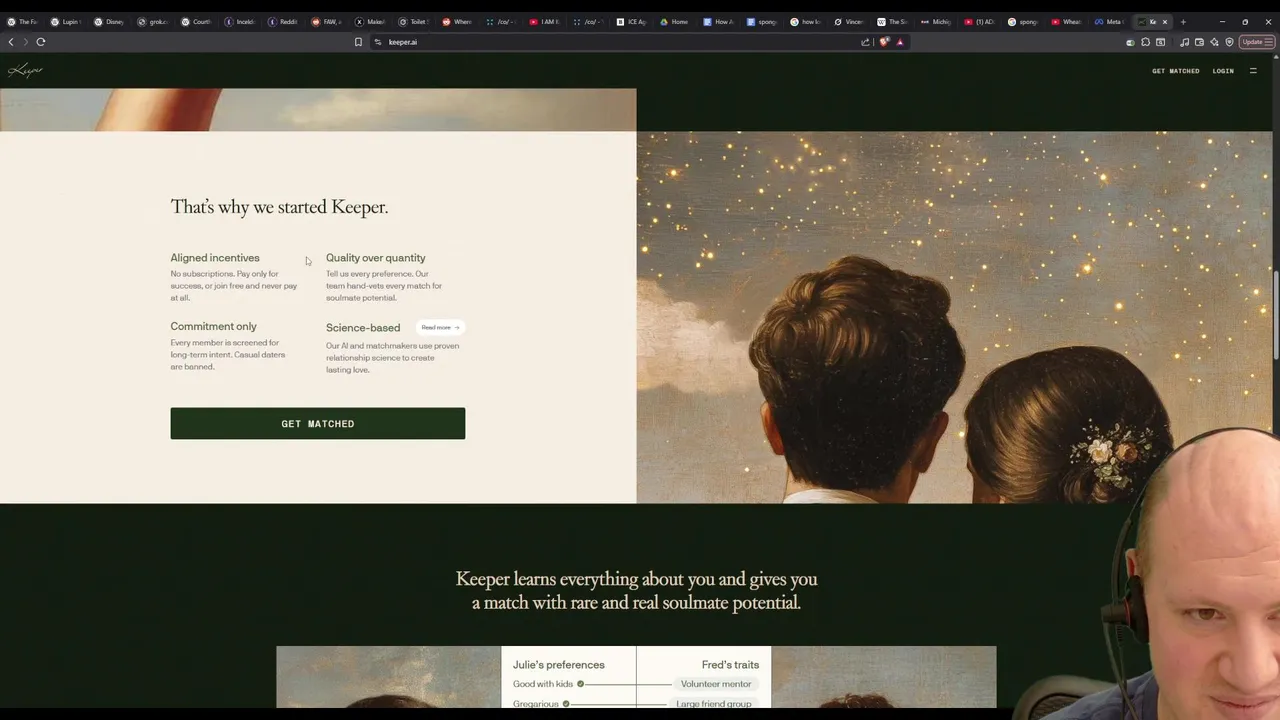Click the green GET MATCHED button

[x=317, y=423]
